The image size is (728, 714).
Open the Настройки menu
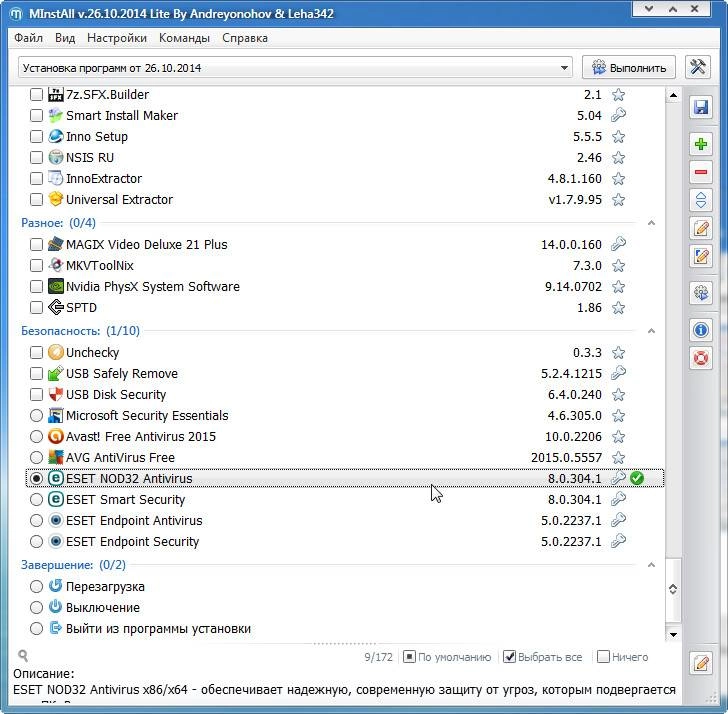[117, 38]
